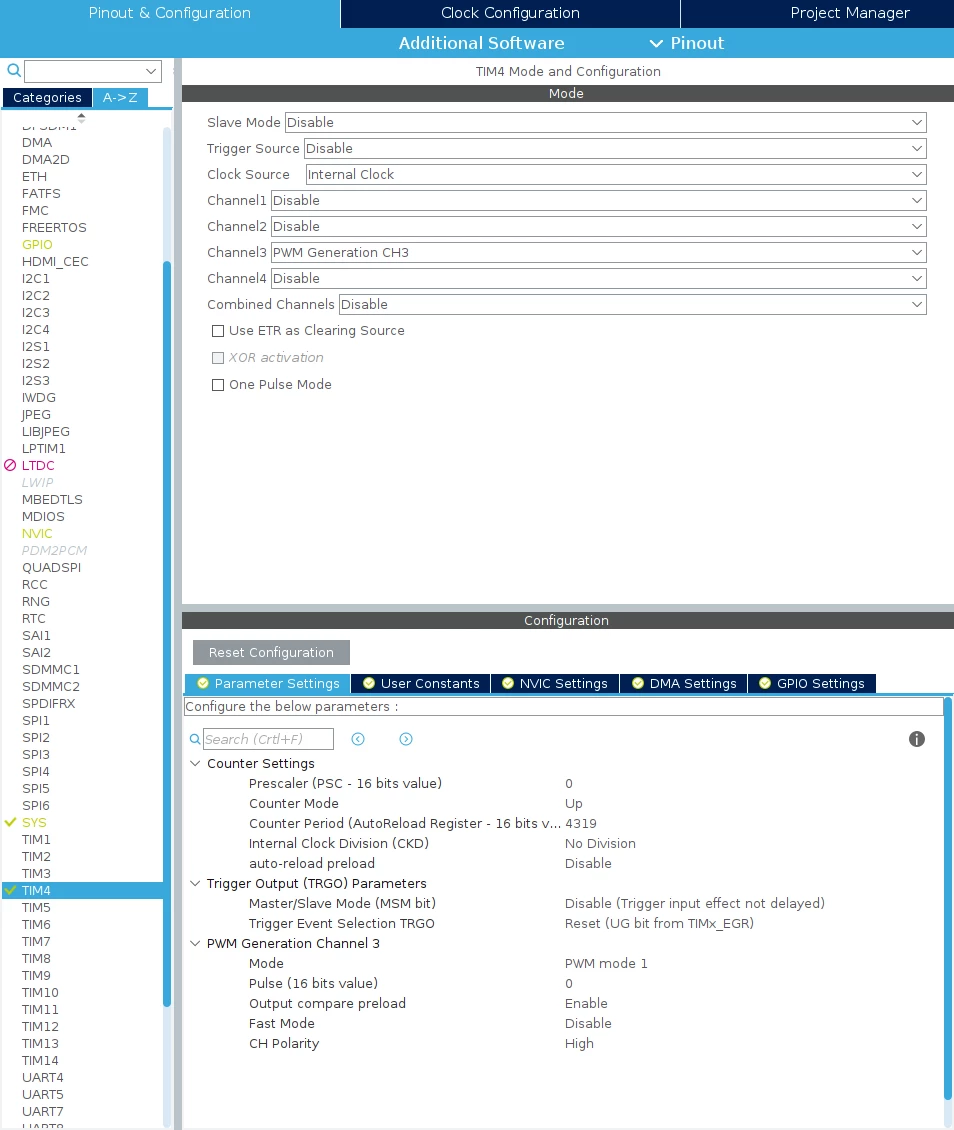Click the green check mark beside SYS

coord(10,822)
